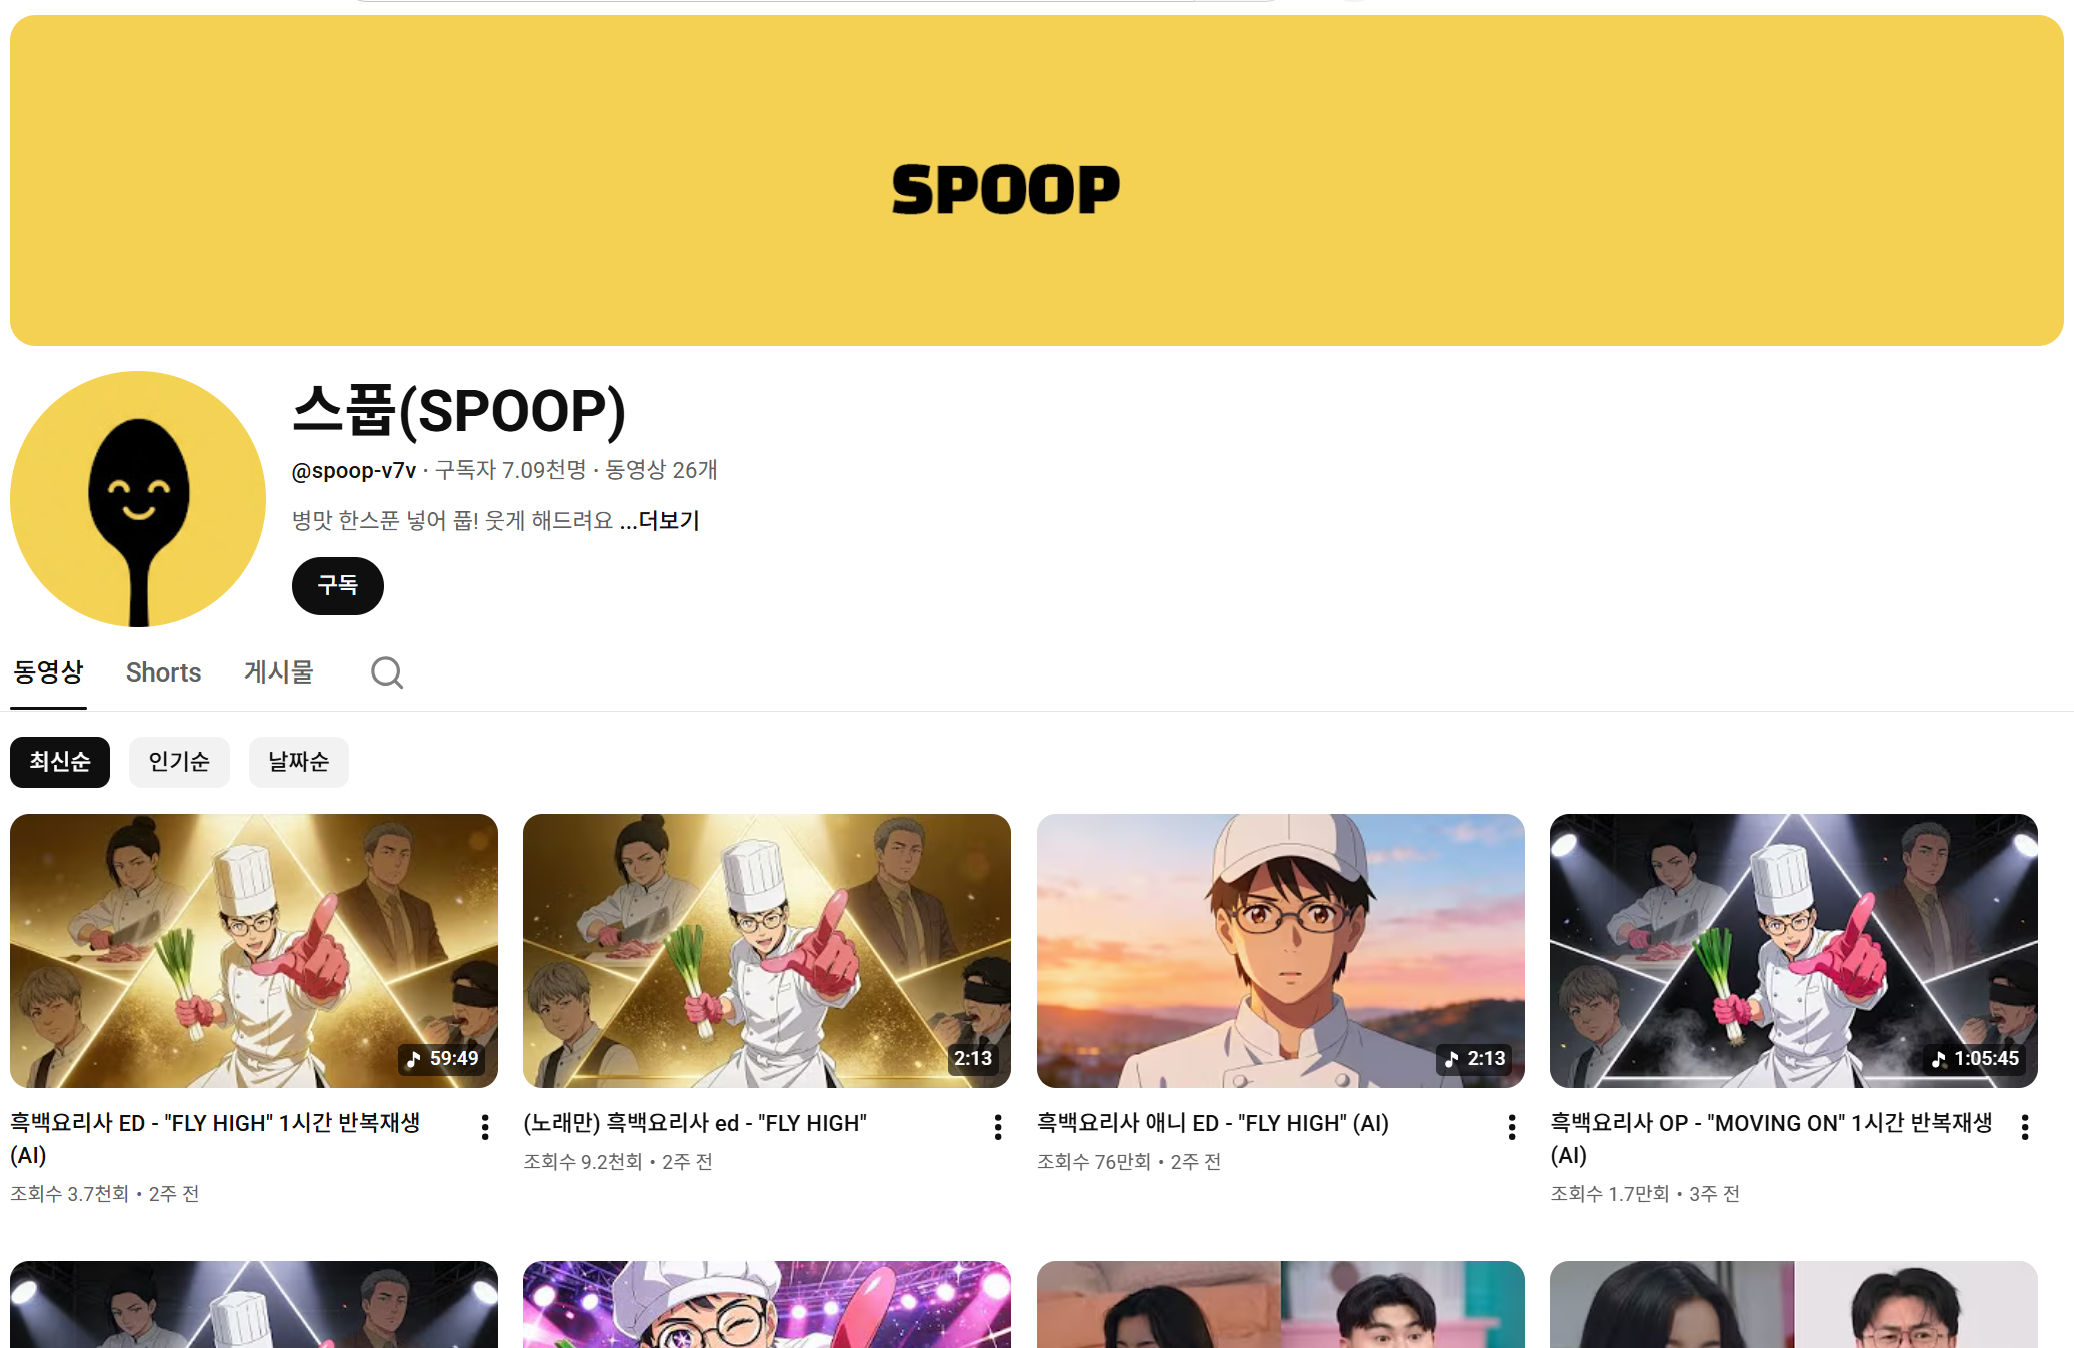The width and height of the screenshot is (2074, 1348).
Task: Select the 인기순 sort chip
Action: coord(179,762)
